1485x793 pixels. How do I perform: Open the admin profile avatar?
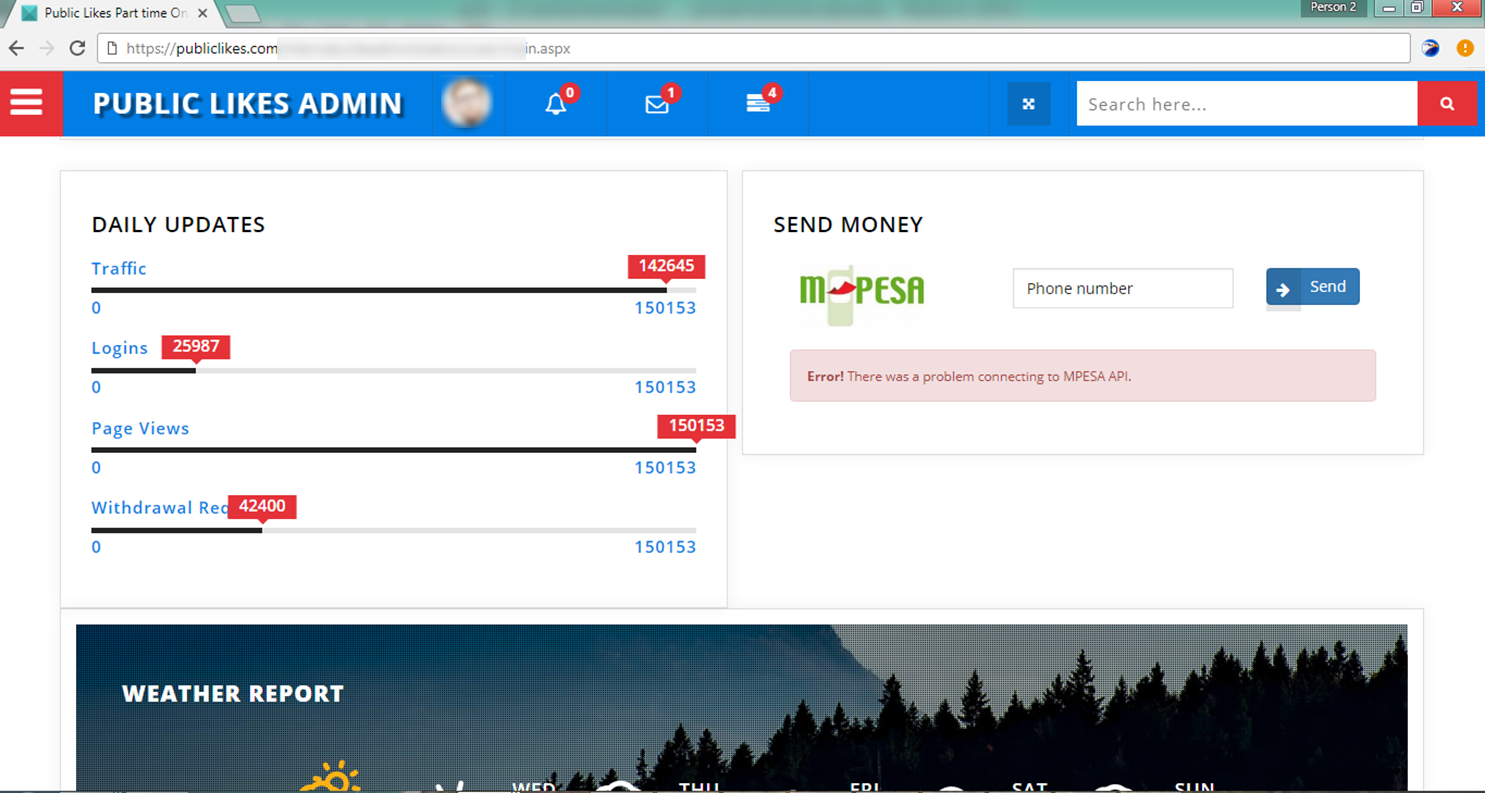pos(467,104)
